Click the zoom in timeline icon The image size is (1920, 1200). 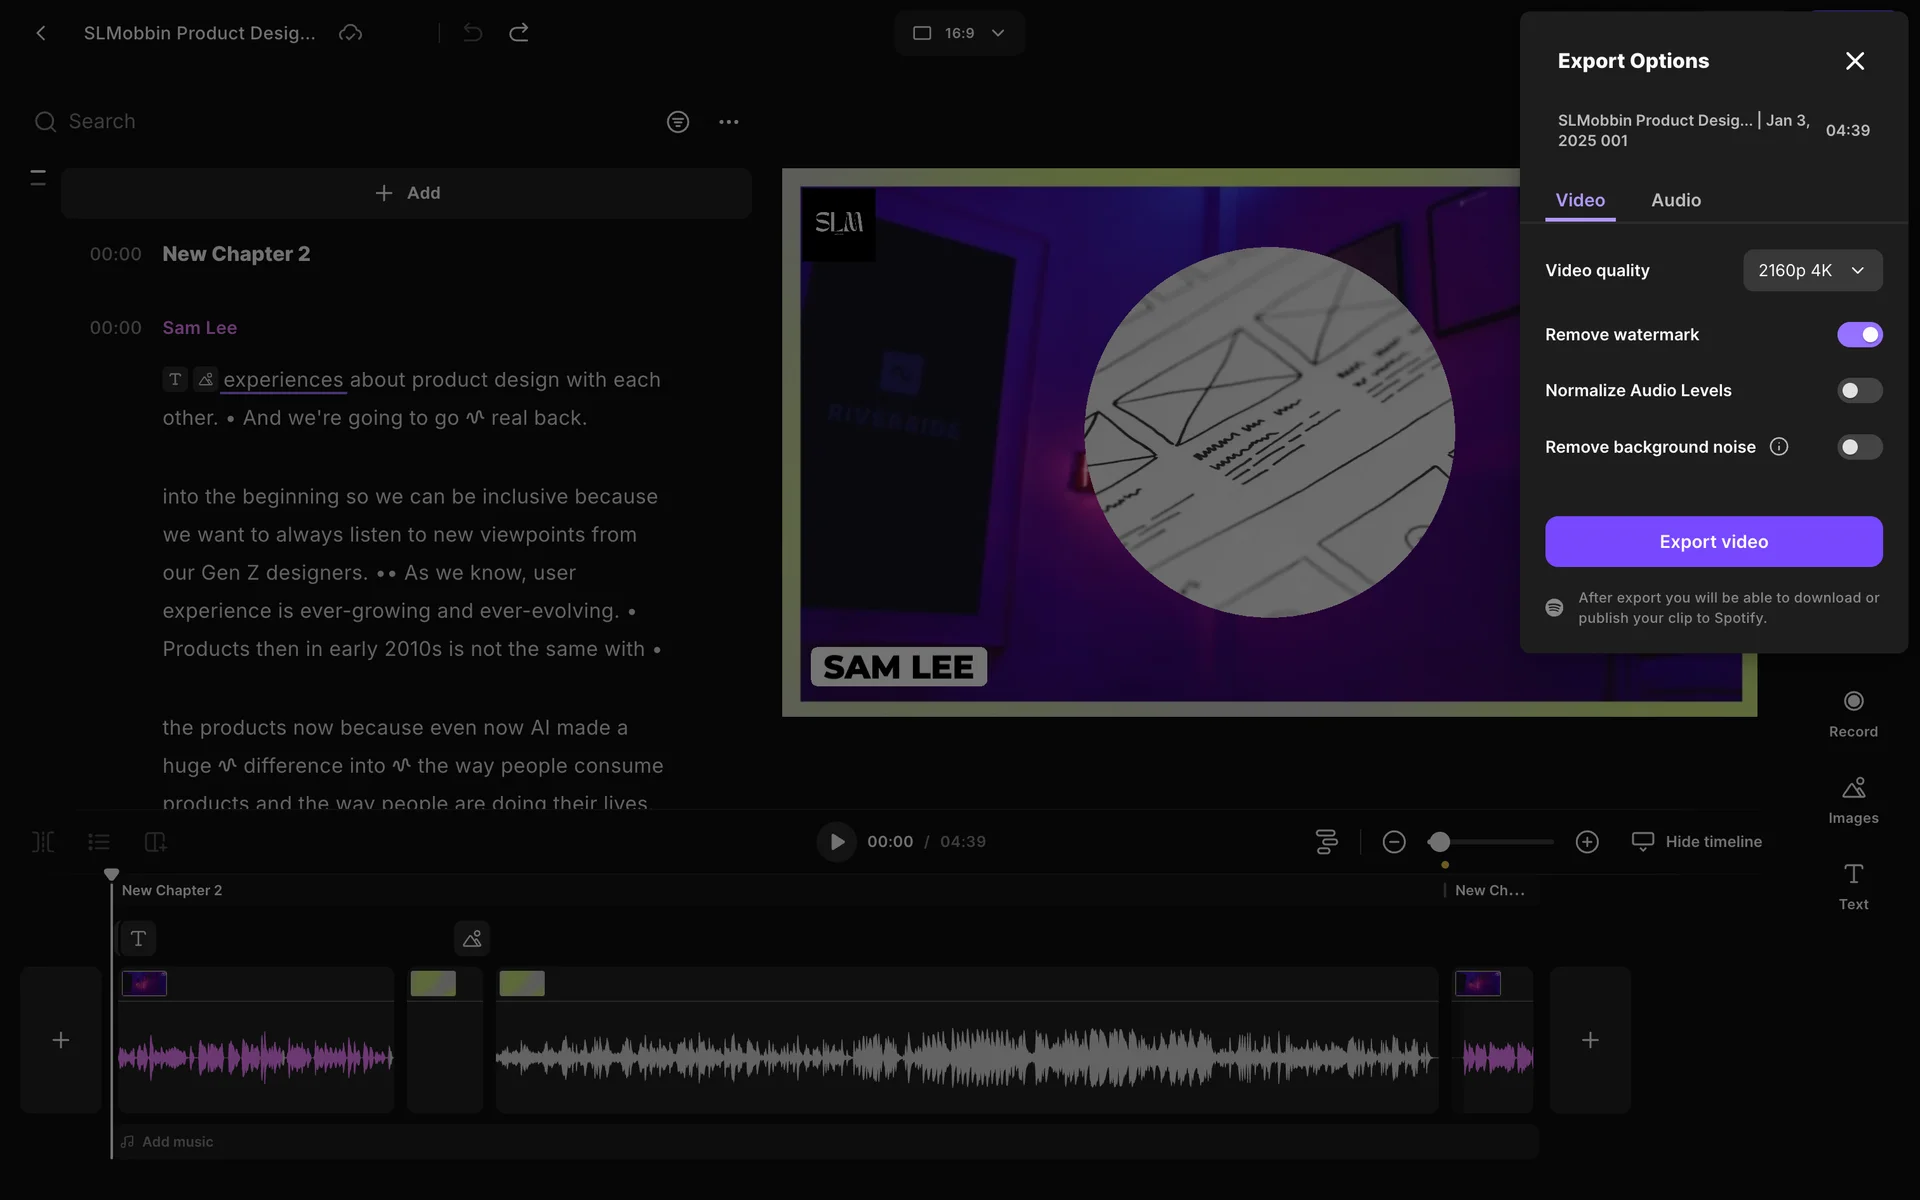point(1587,842)
